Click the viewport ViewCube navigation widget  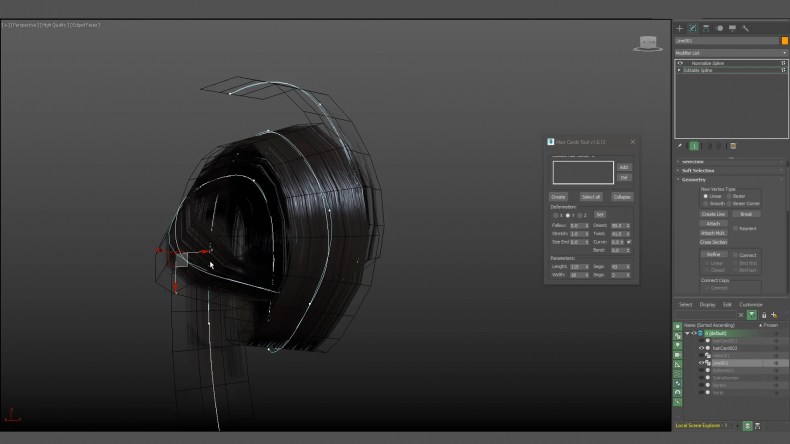click(648, 43)
